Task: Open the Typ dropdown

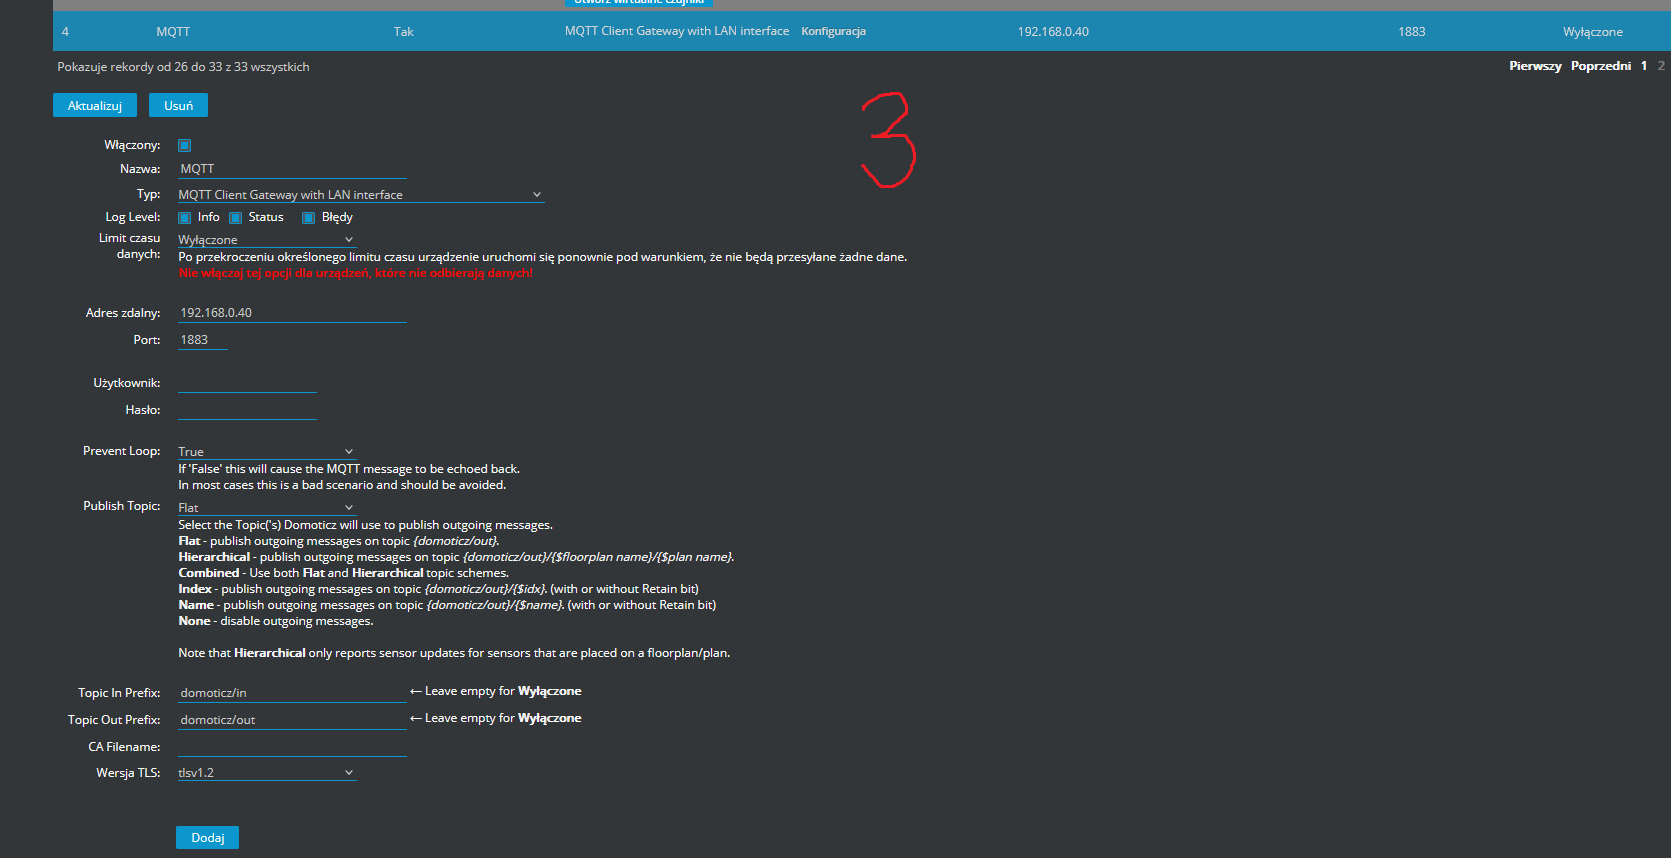Action: pos(361,194)
